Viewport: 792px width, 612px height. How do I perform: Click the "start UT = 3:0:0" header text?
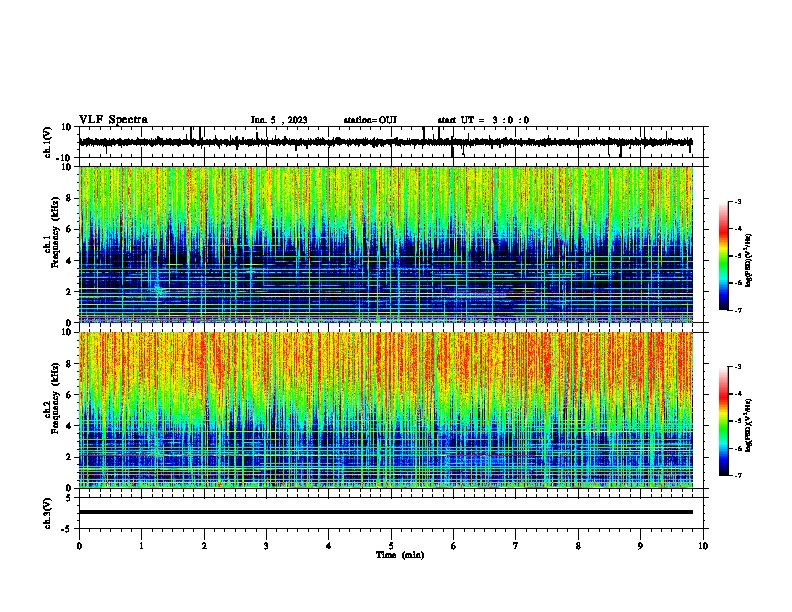click(483, 120)
